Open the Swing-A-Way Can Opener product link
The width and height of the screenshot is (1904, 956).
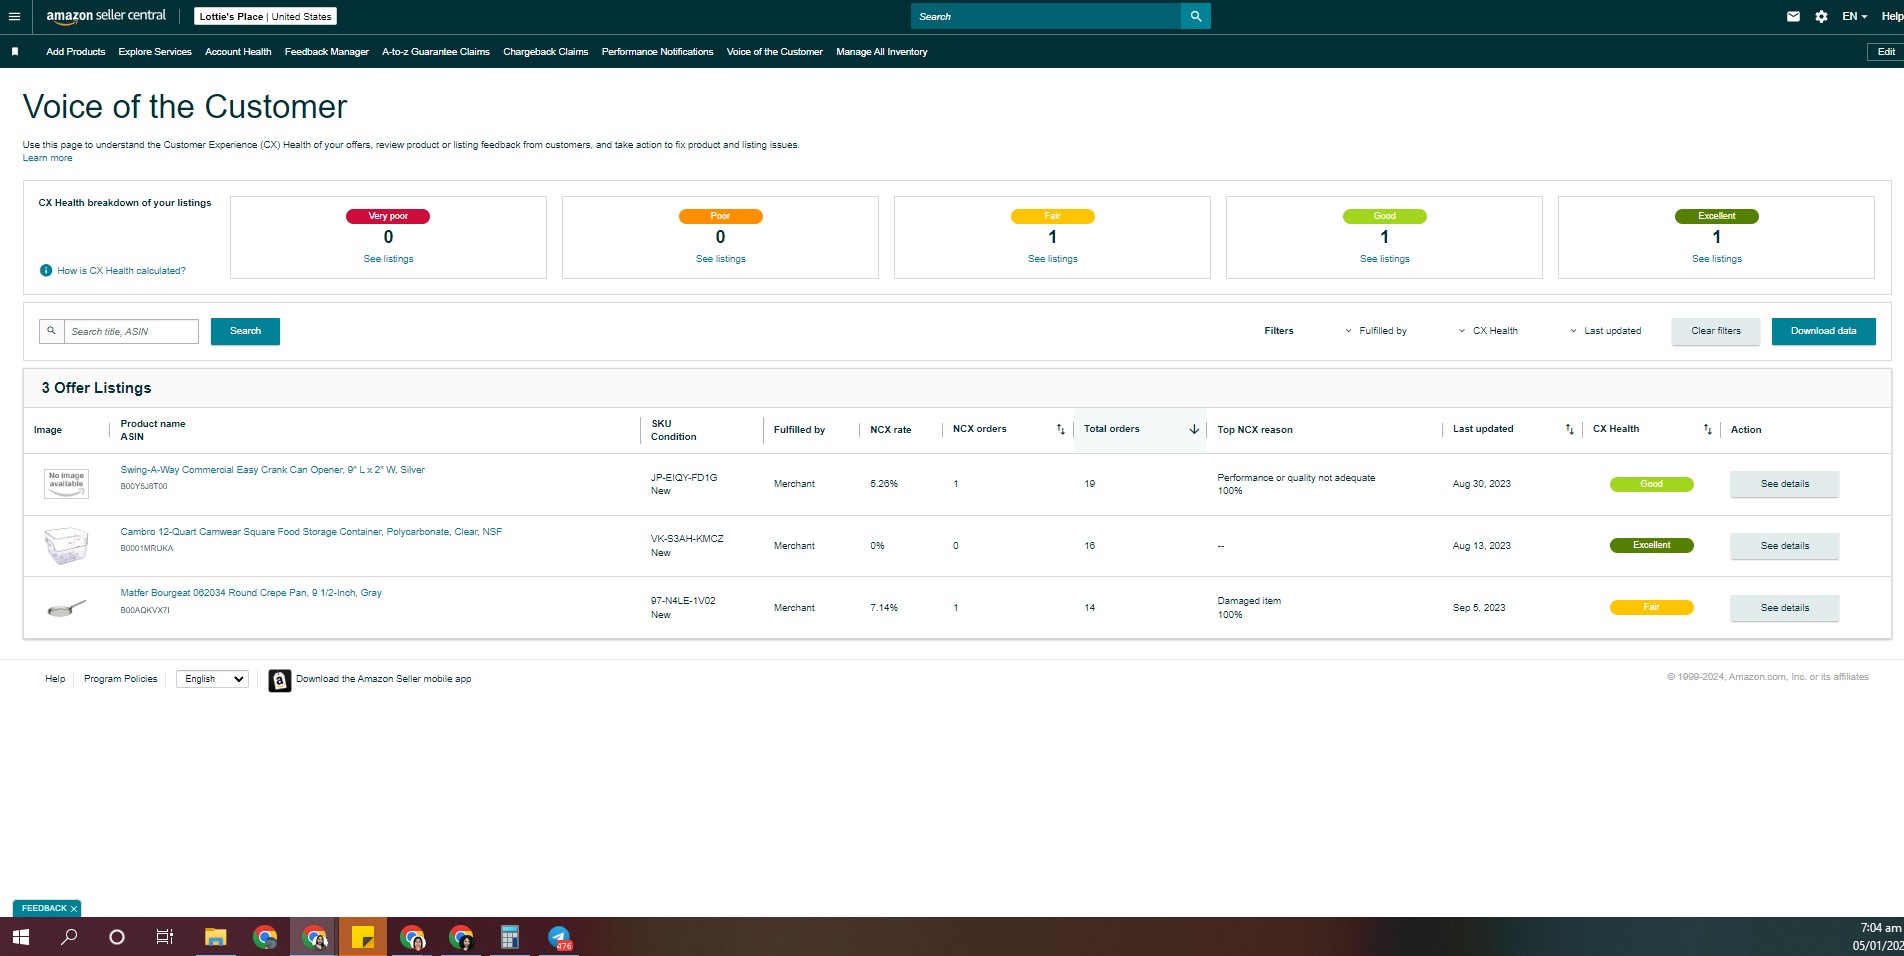tap(273, 470)
